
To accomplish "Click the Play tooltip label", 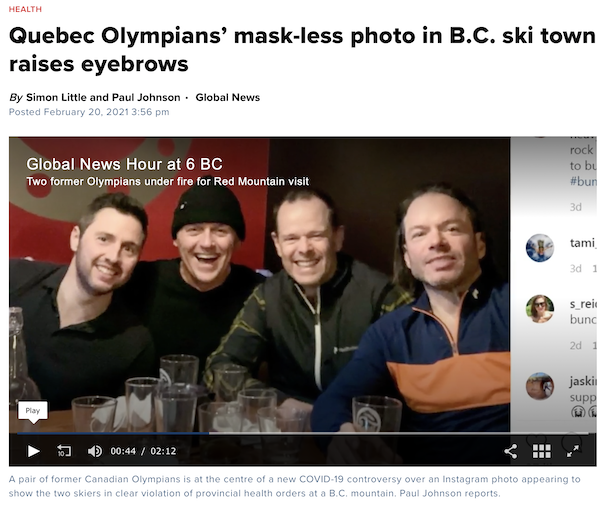I will point(33,411).
